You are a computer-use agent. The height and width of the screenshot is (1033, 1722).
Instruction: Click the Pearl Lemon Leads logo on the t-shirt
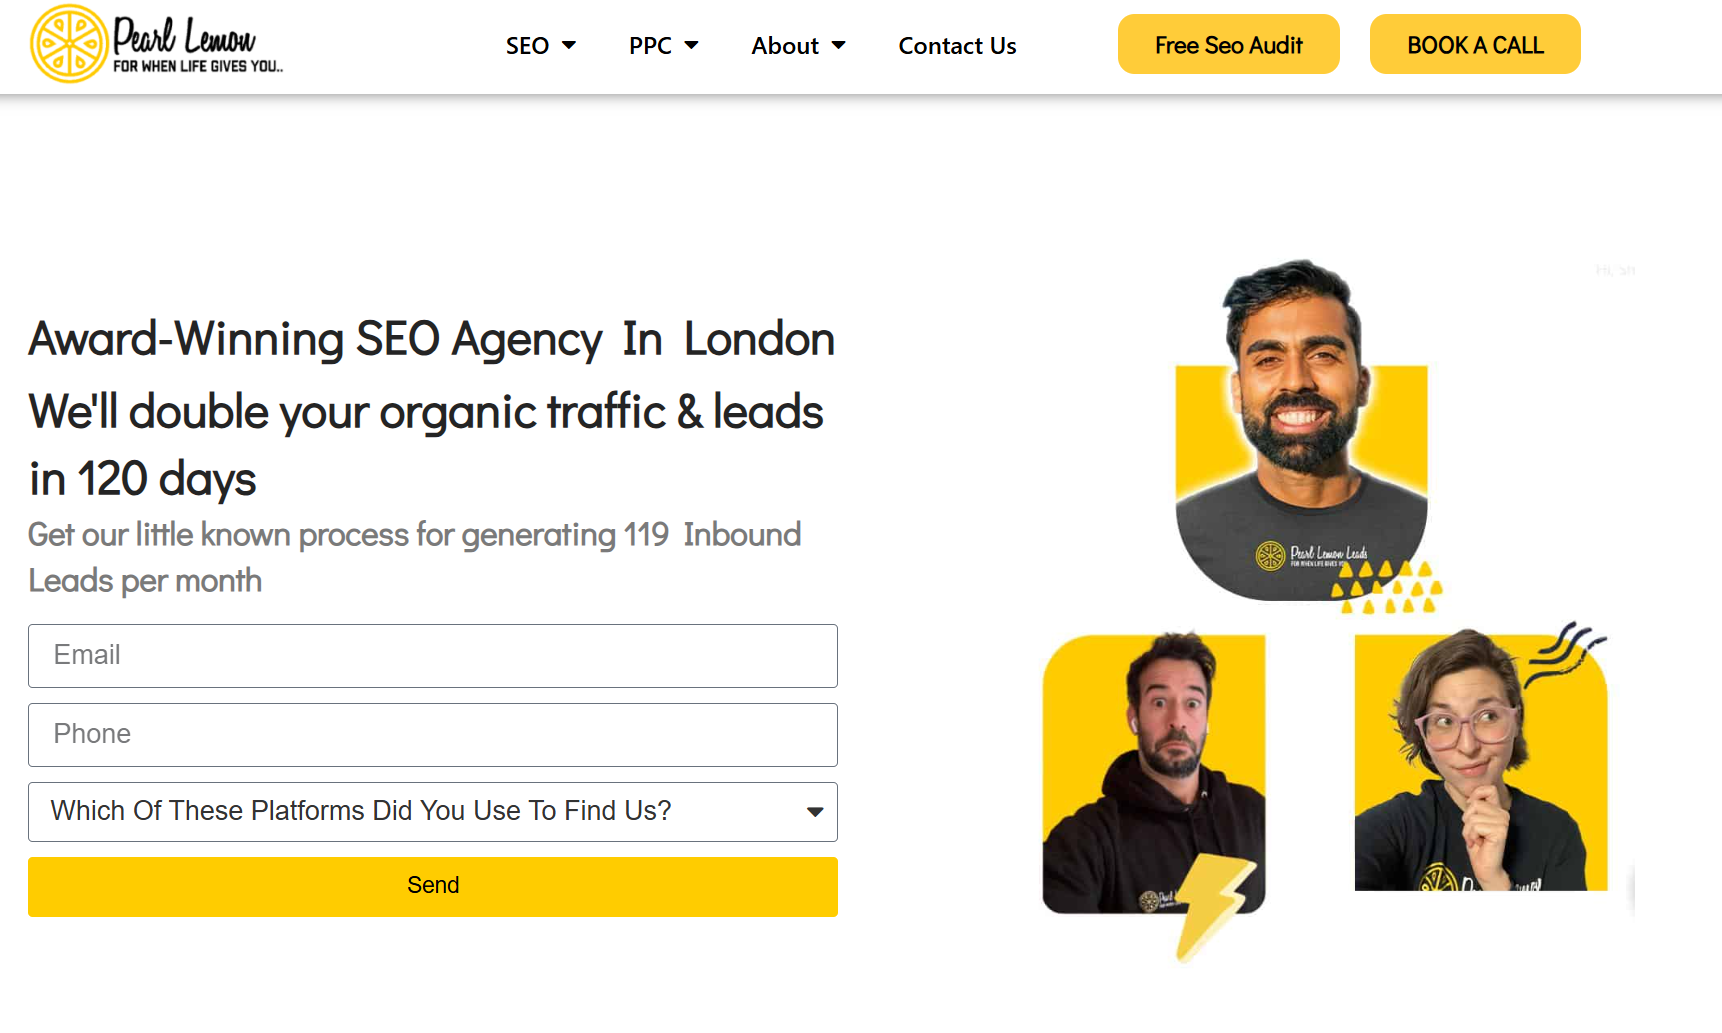point(1311,555)
